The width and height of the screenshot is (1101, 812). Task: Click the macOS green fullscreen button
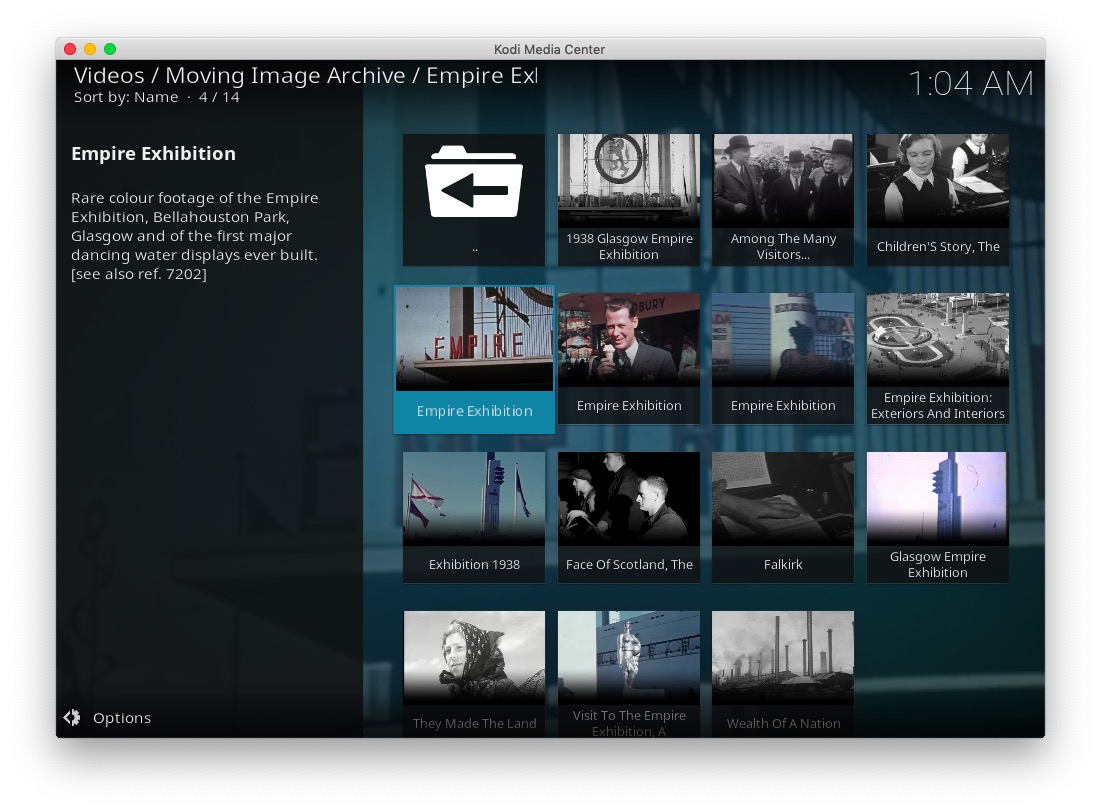coord(110,49)
